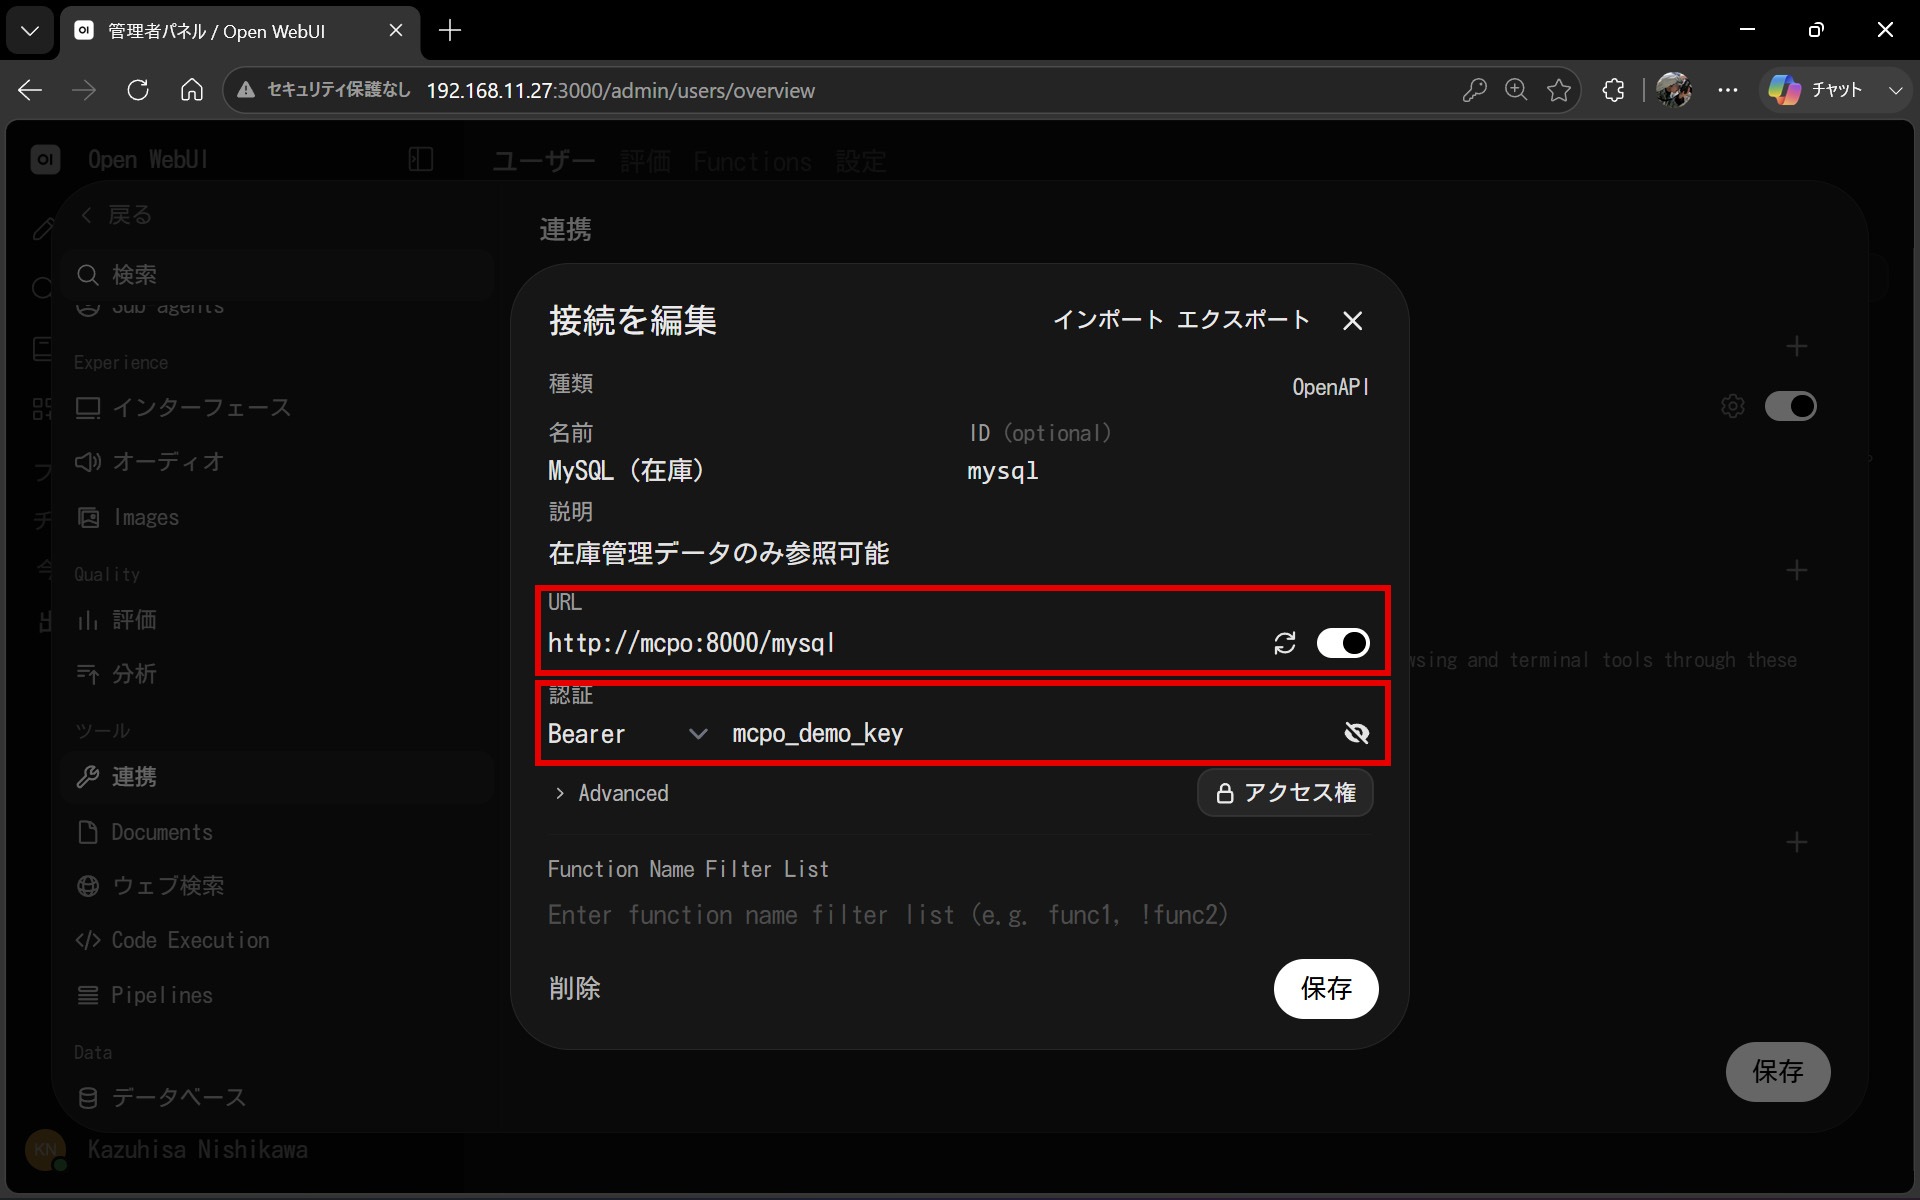Click the ID field containing mysql
Image resolution: width=1920 pixels, height=1200 pixels.
tap(1168, 470)
